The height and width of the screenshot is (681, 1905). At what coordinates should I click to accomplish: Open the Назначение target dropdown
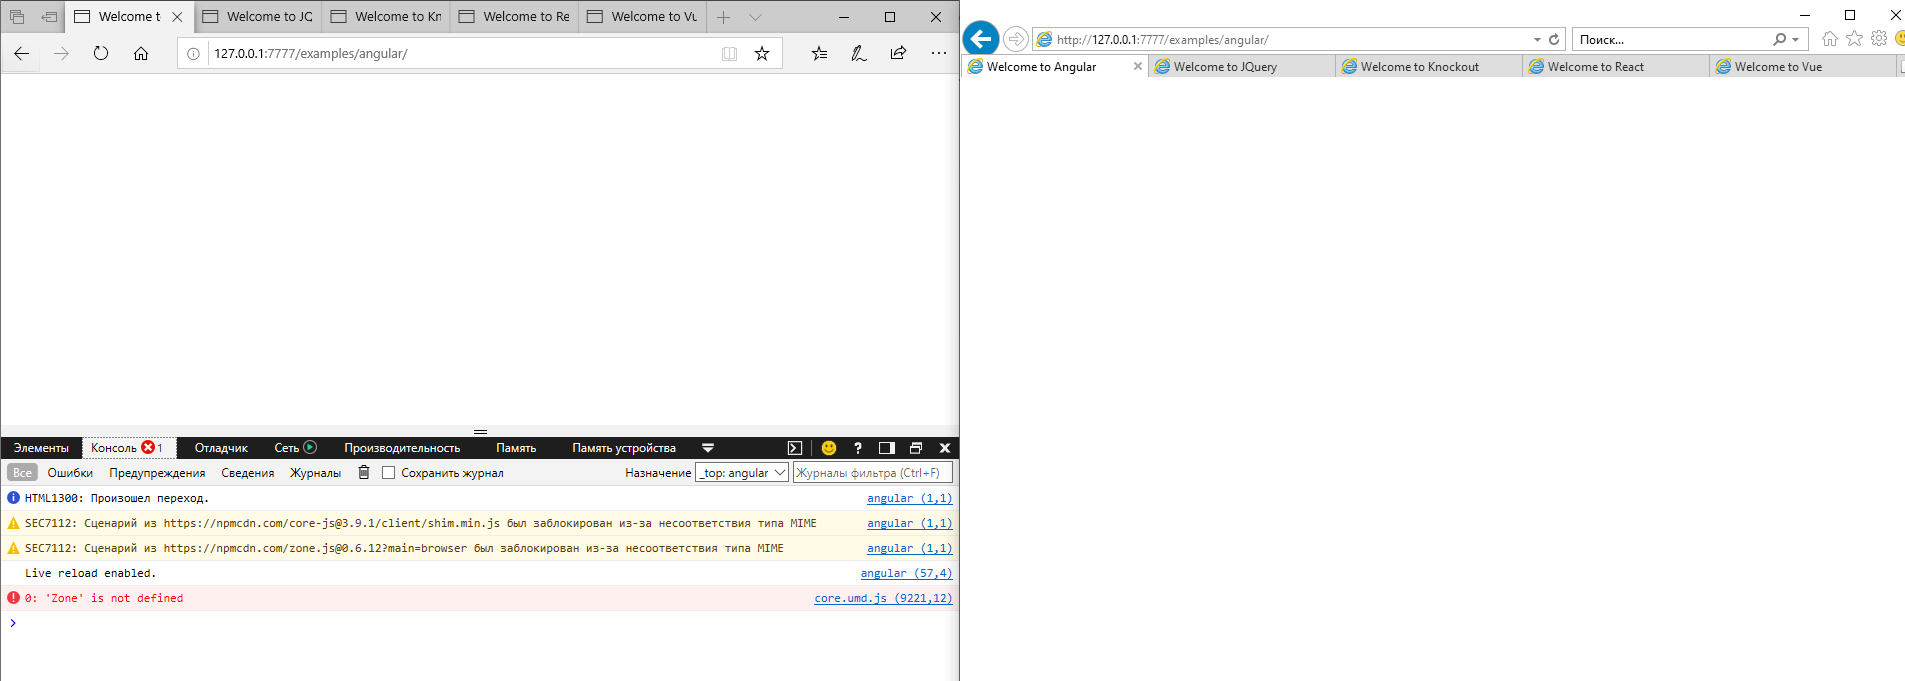point(742,473)
